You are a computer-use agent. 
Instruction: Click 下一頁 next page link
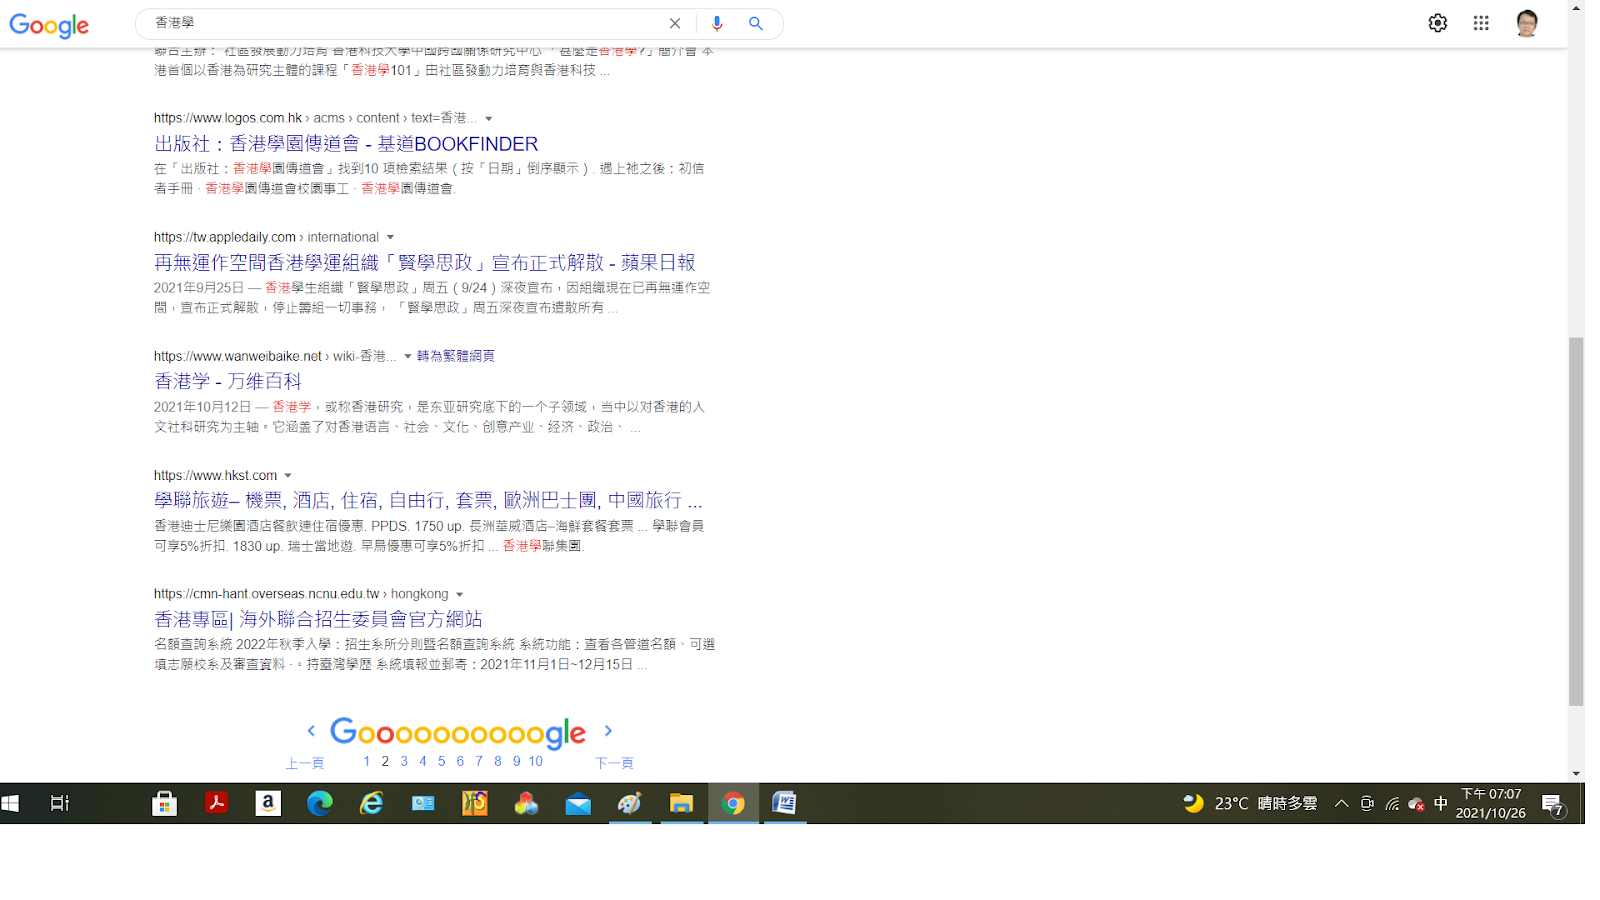(614, 763)
